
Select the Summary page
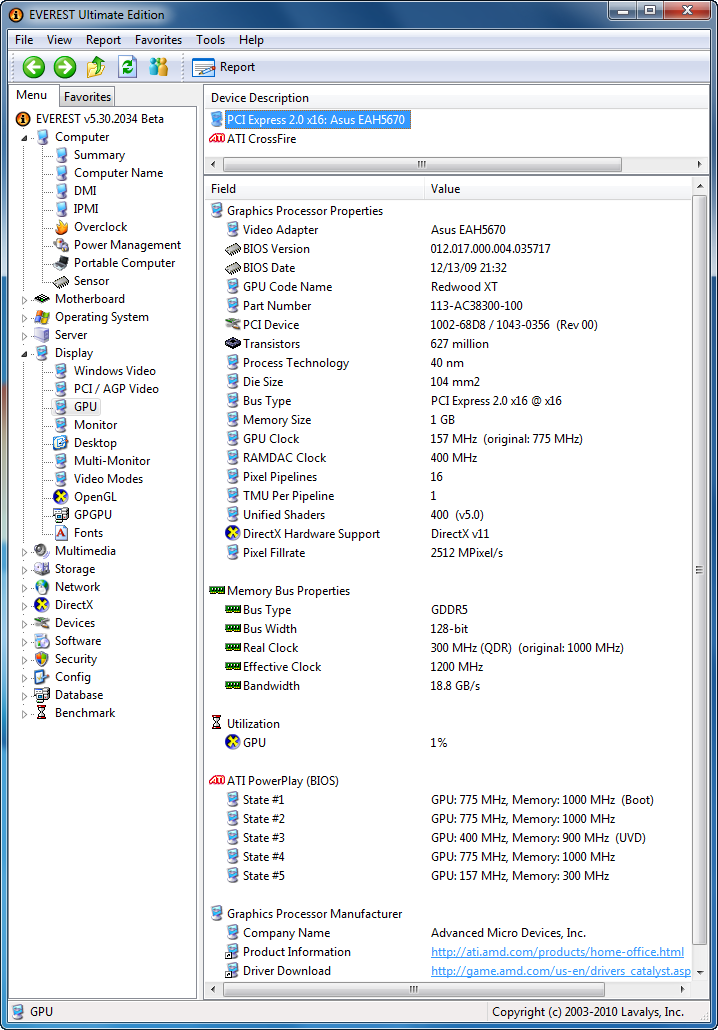(99, 155)
